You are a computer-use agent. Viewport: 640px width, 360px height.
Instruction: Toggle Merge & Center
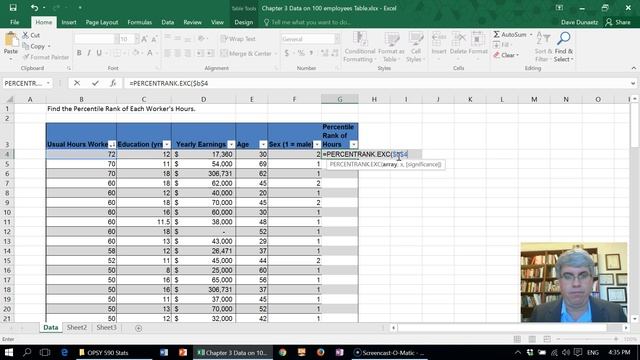pos(246,53)
